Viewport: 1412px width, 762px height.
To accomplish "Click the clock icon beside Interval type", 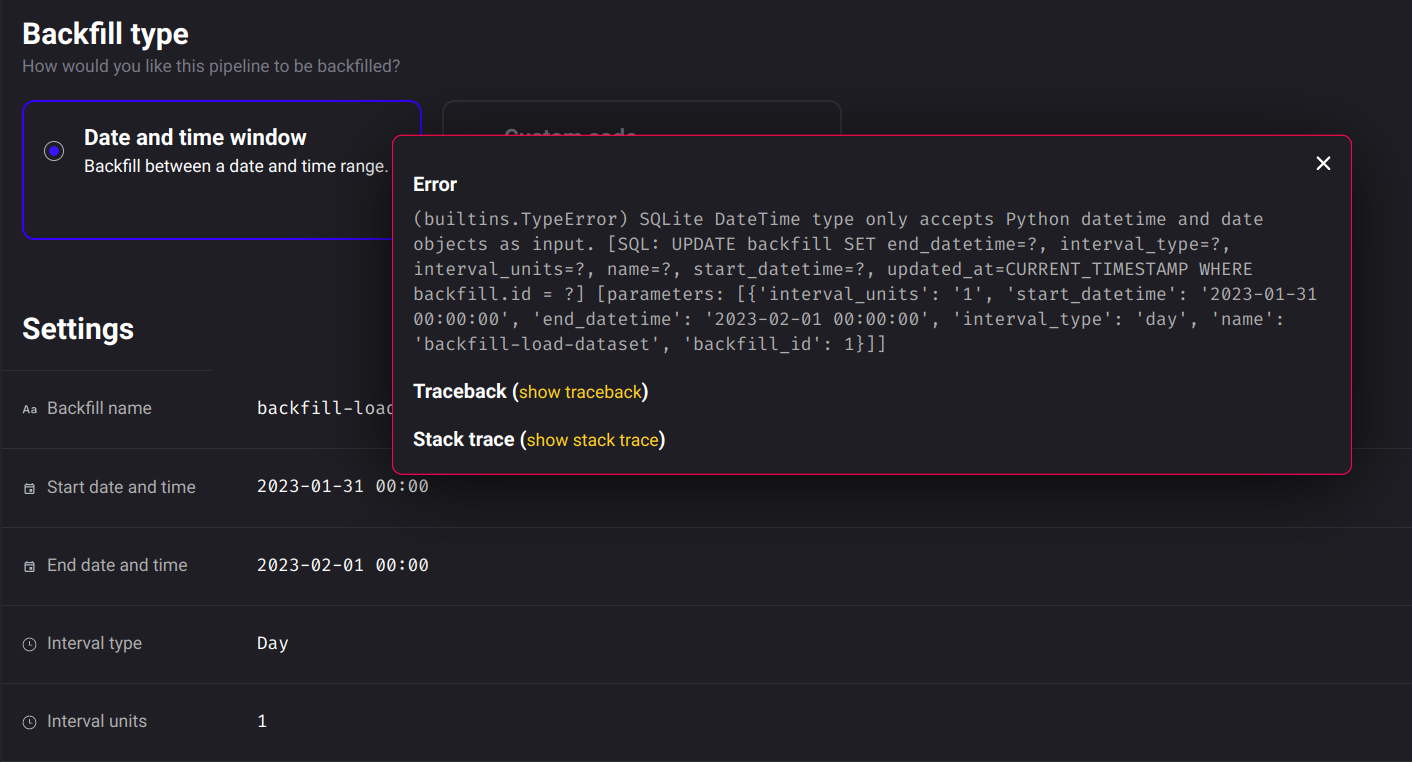I will tap(29, 643).
